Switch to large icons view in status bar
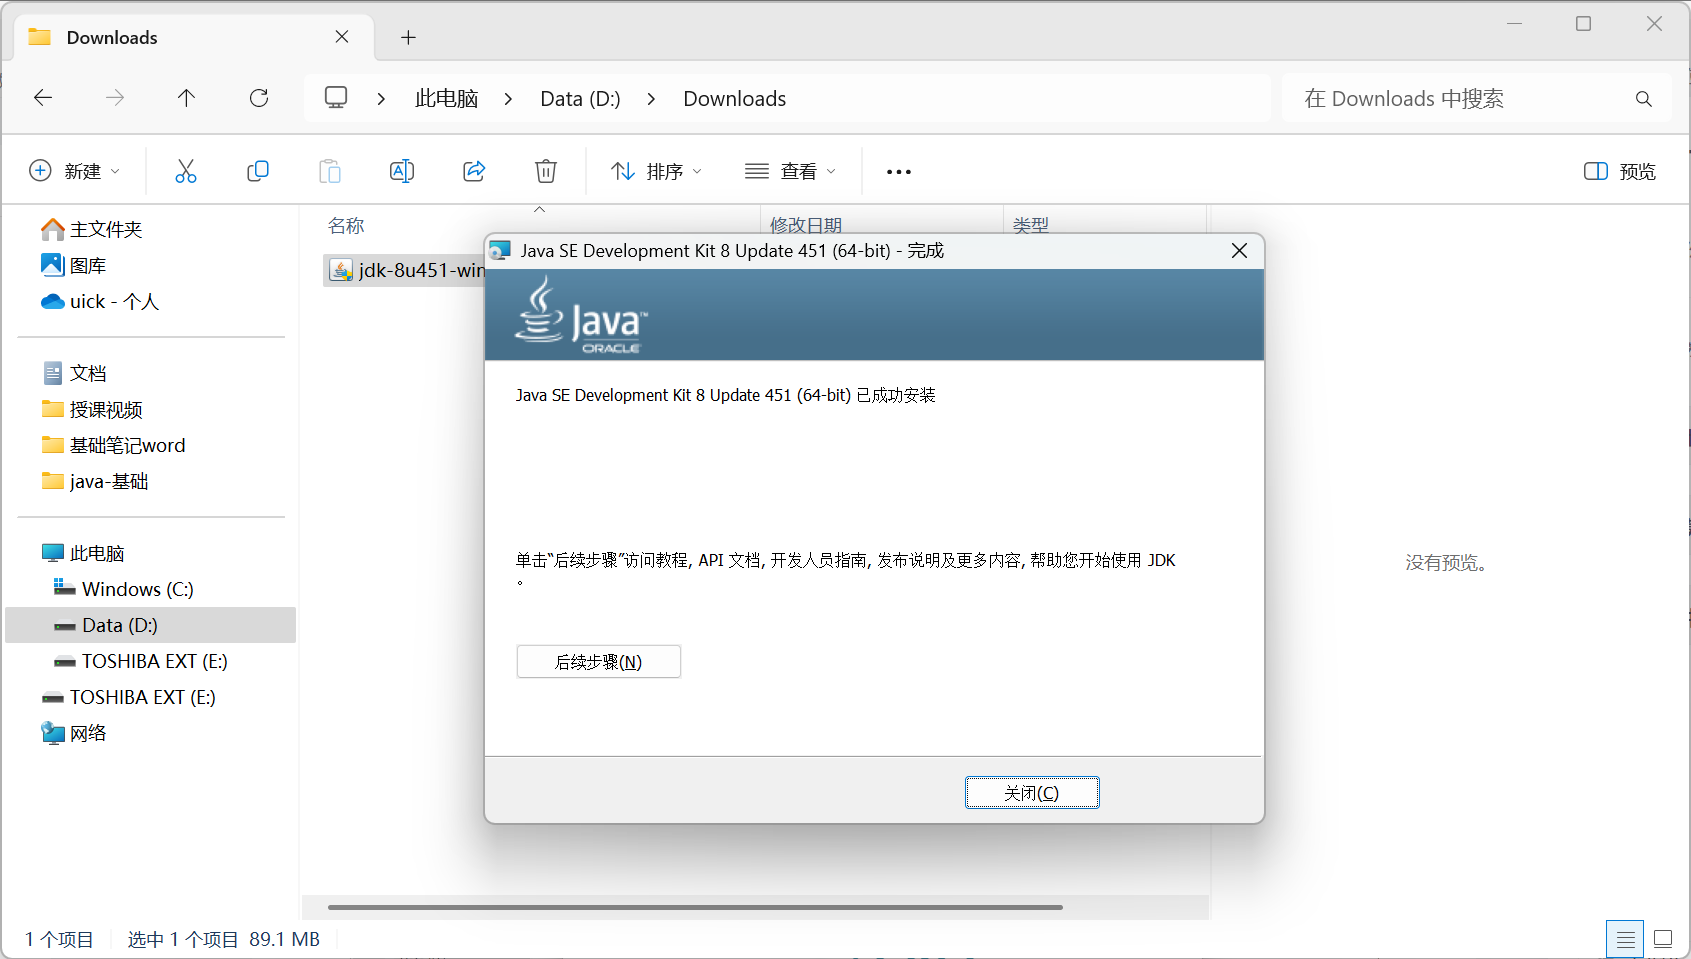 (x=1662, y=938)
